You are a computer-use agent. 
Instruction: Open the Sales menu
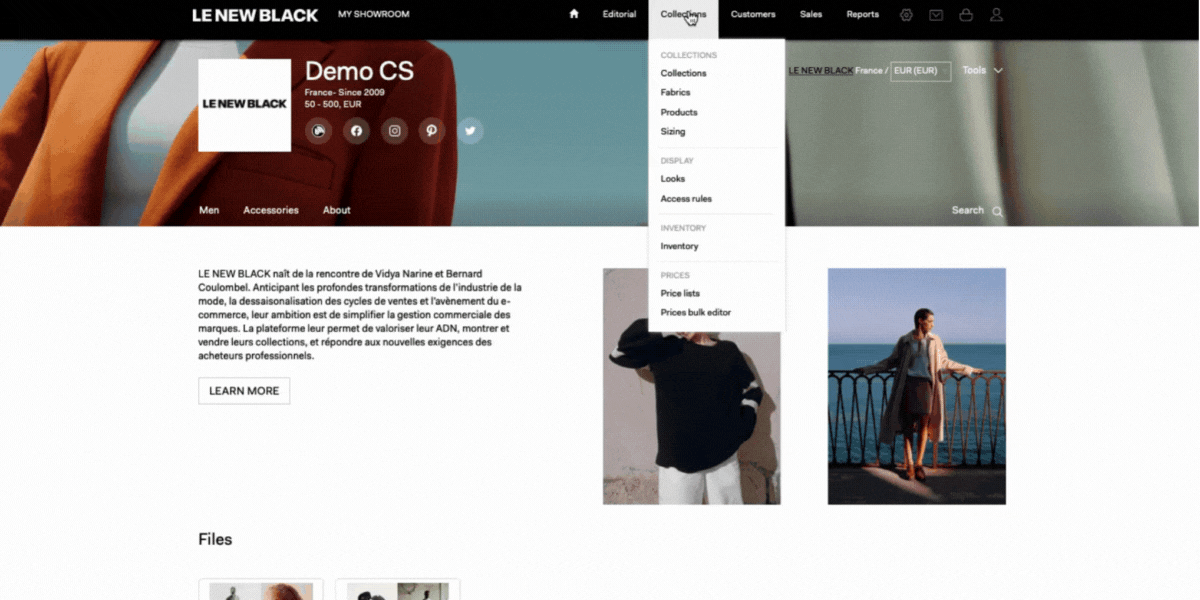click(811, 14)
